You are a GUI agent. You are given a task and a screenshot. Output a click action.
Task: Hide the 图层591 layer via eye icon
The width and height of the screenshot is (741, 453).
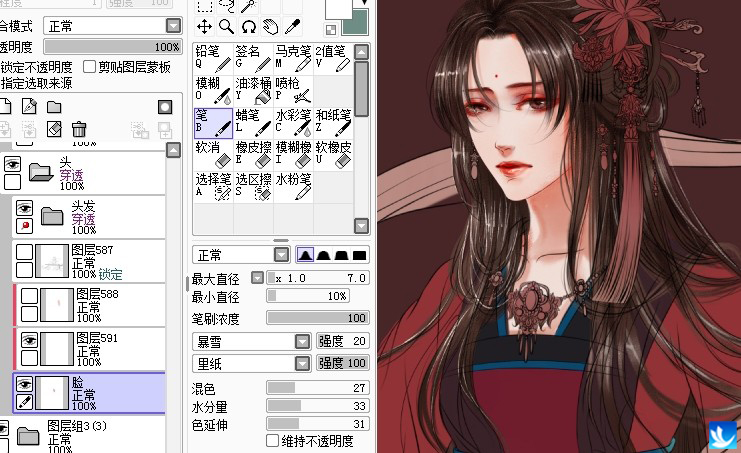(x=27, y=339)
